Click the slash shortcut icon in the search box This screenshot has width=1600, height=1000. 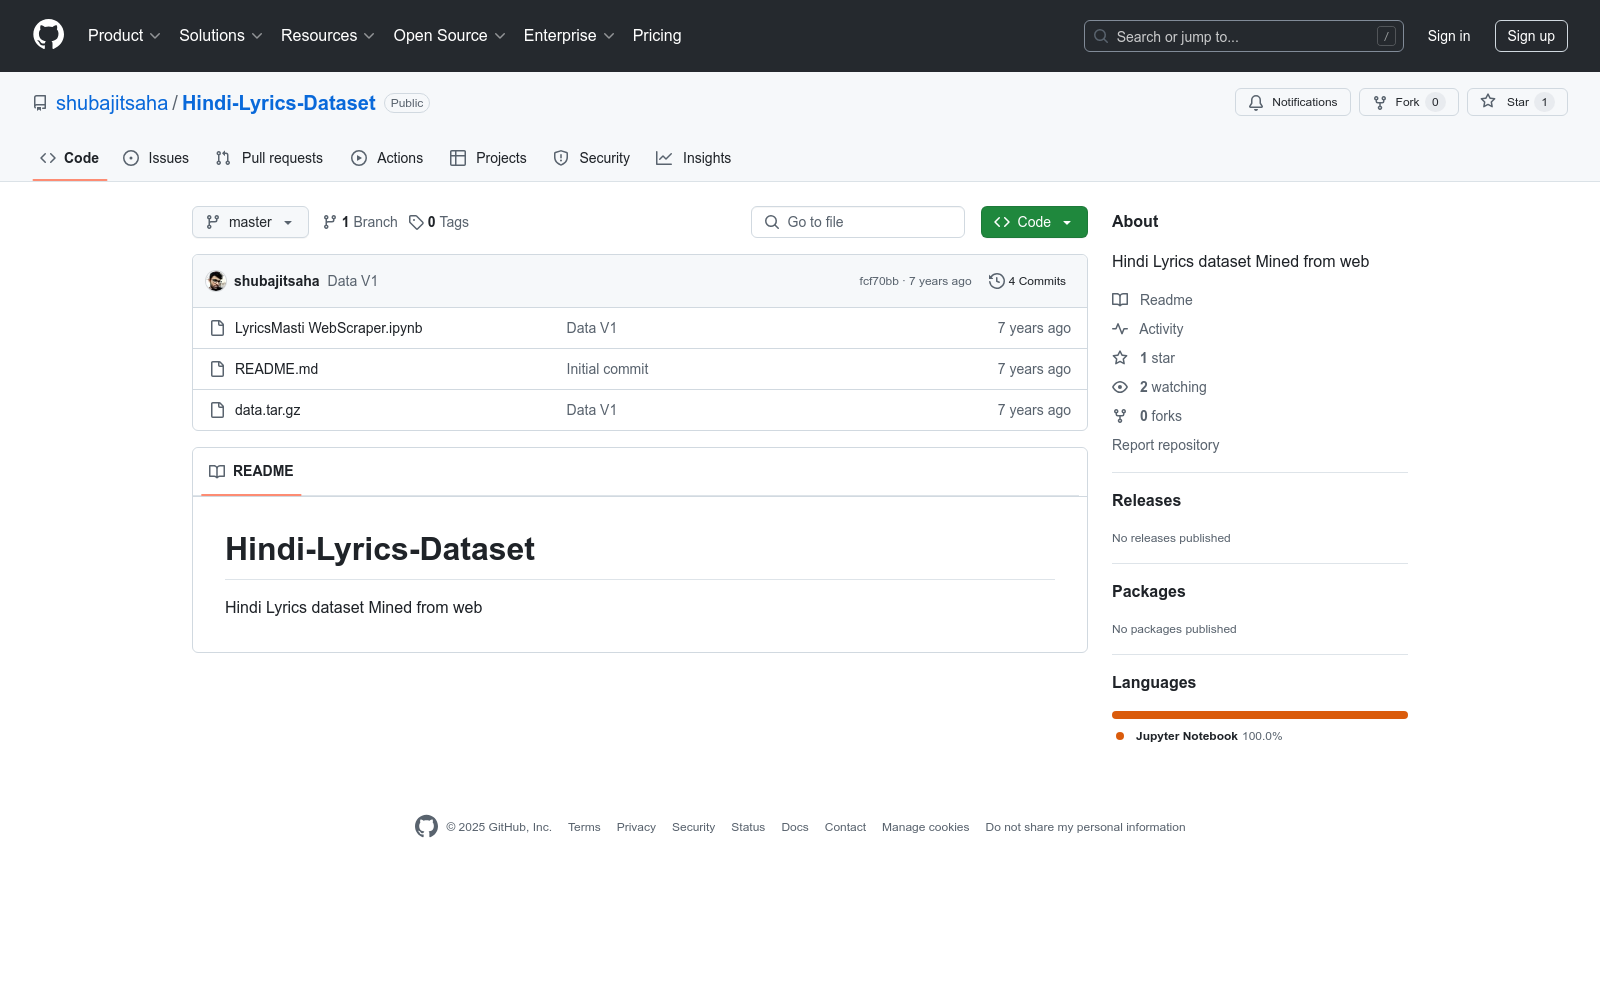point(1386,36)
